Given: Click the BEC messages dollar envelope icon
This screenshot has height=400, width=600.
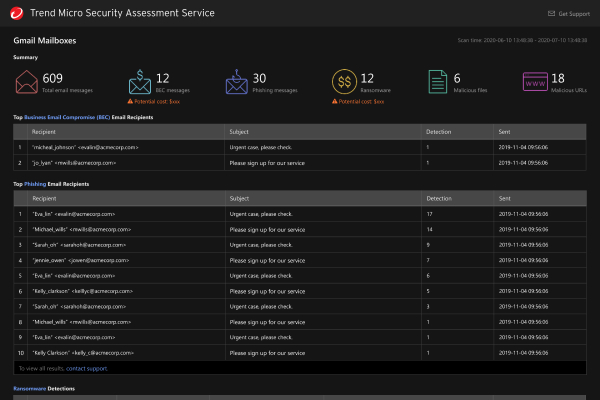Looking at the screenshot, I should click(x=140, y=82).
